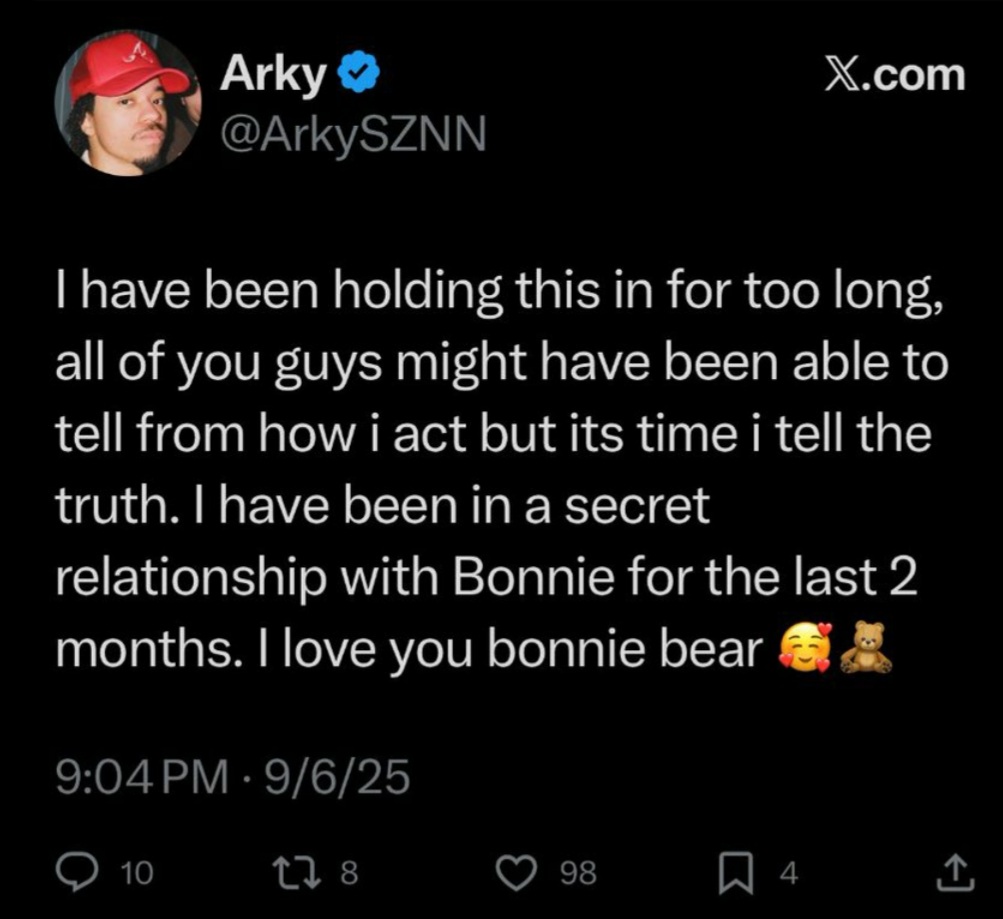Open Arky's profile picture with the red cap

pos(128,102)
